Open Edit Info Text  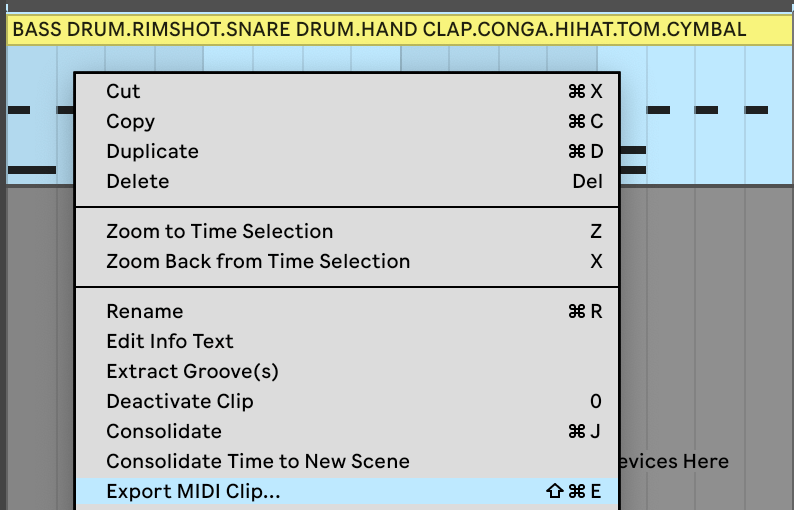tap(170, 341)
